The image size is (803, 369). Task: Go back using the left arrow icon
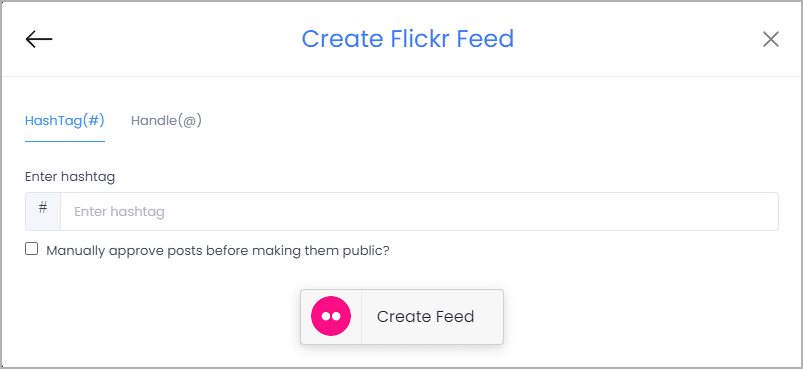click(39, 39)
